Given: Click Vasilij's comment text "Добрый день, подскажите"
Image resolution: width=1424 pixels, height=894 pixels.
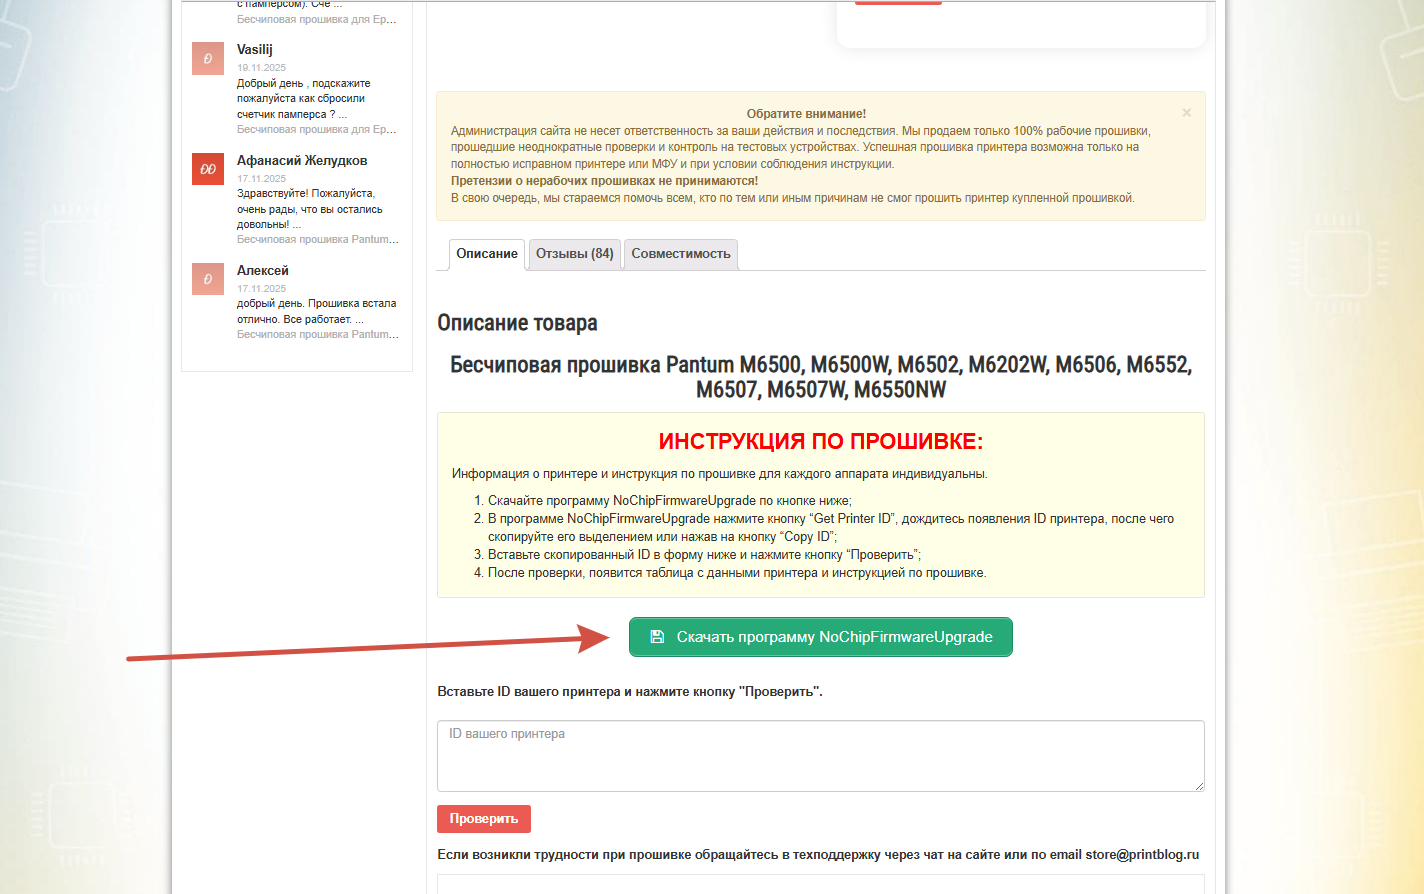Looking at the screenshot, I should point(303,84).
